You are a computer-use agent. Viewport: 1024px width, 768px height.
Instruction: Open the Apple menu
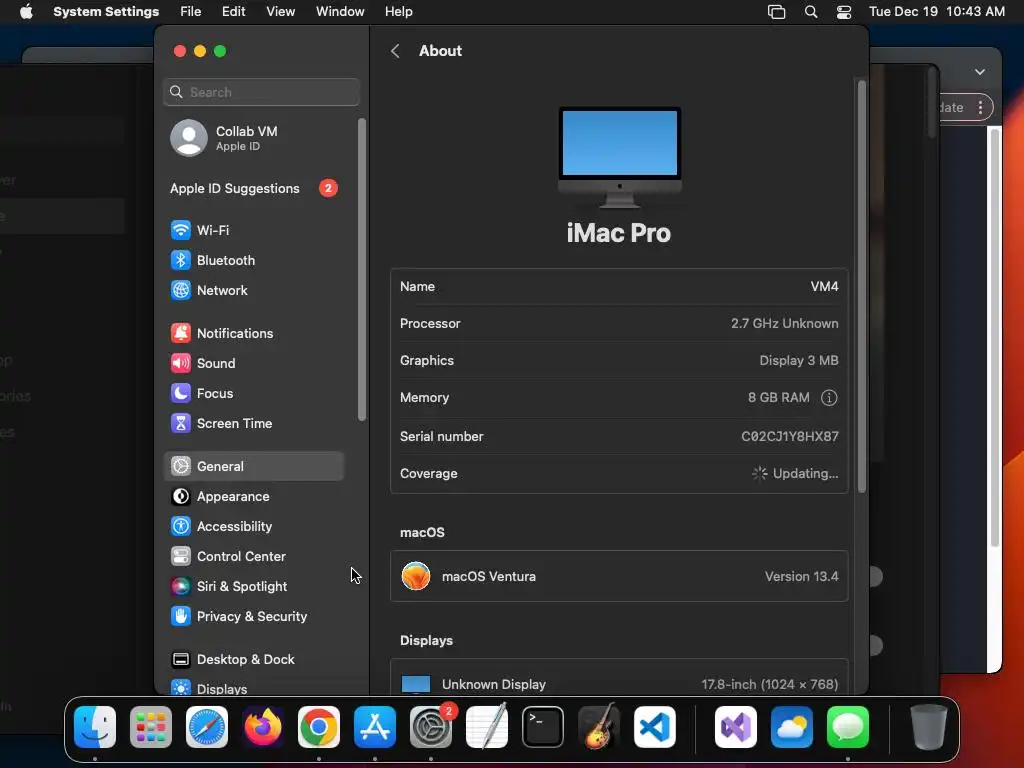pyautogui.click(x=26, y=12)
